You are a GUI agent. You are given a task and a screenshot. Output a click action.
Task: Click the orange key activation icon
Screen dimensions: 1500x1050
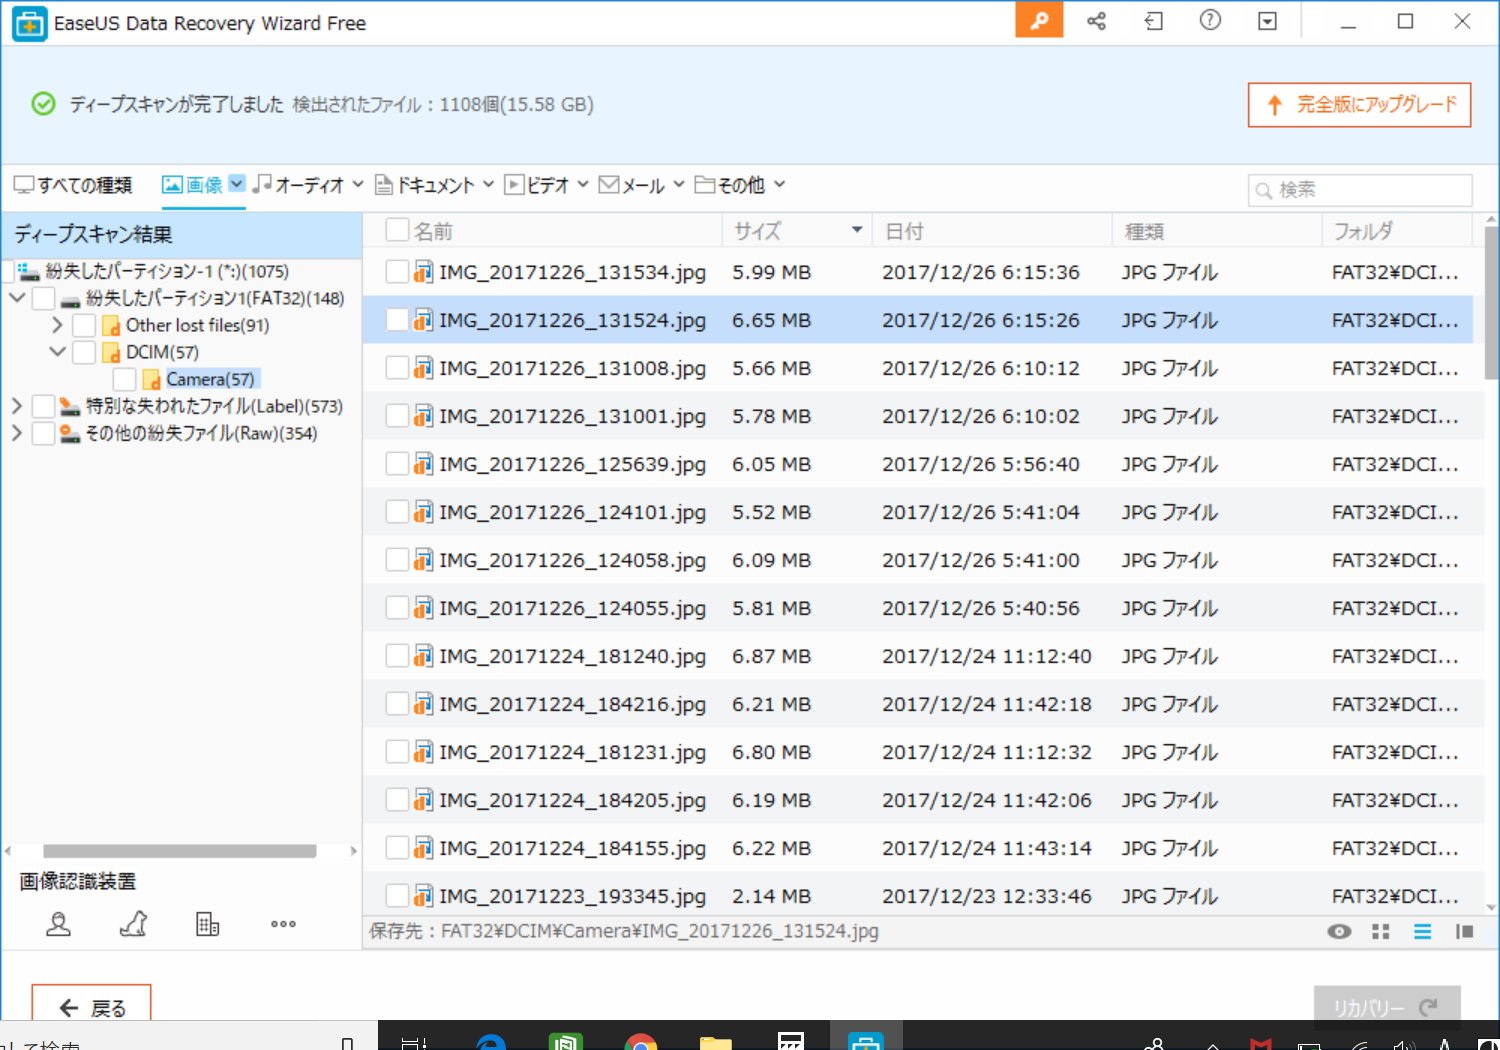coord(1039,21)
